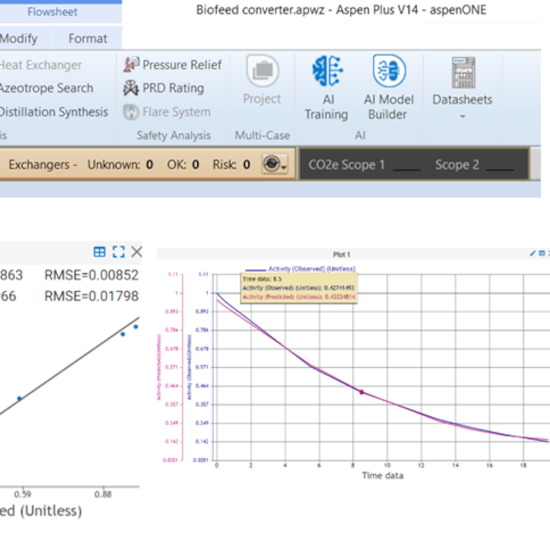The image size is (550, 550).
Task: Close the parity chart panel
Action: (136, 252)
